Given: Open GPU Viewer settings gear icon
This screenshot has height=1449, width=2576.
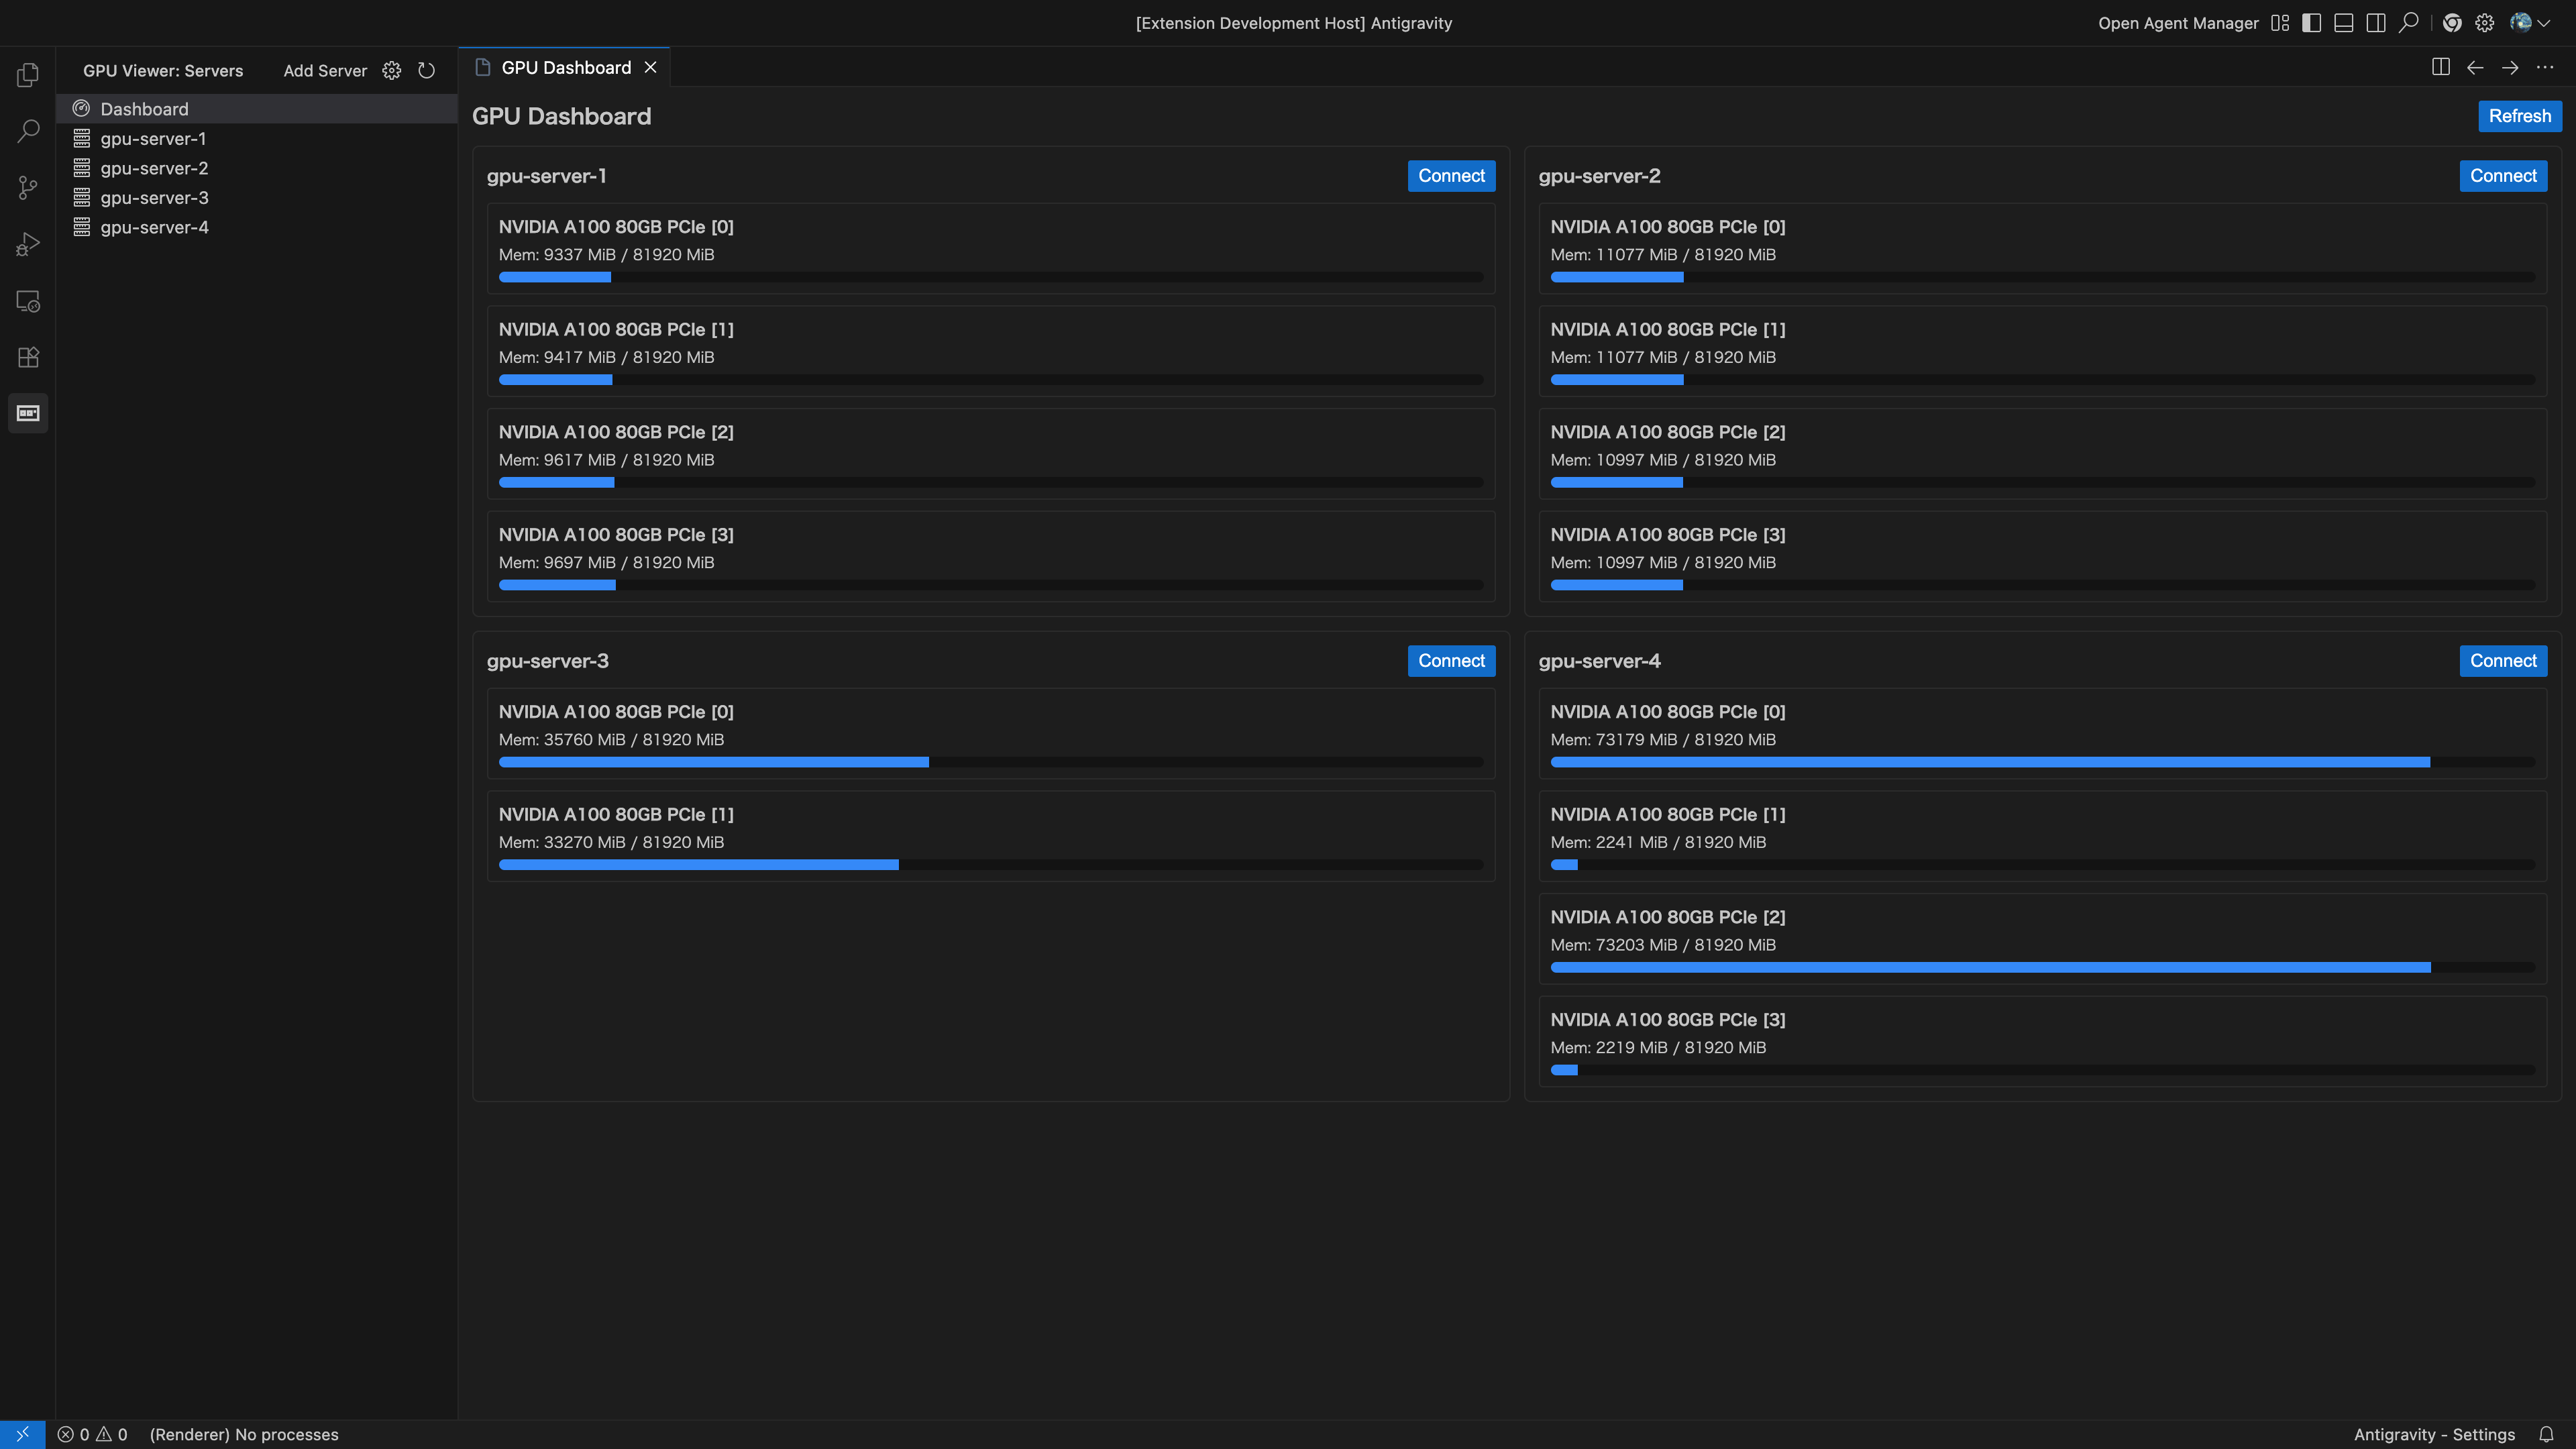Looking at the screenshot, I should coord(391,70).
